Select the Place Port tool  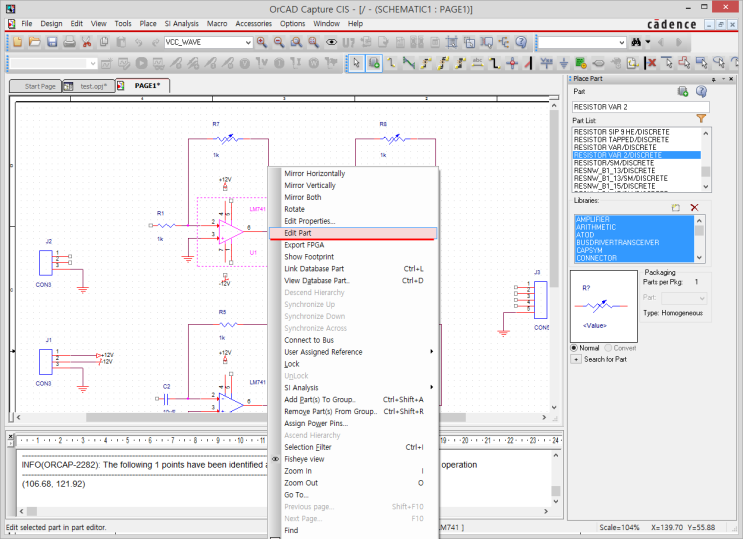coord(598,63)
